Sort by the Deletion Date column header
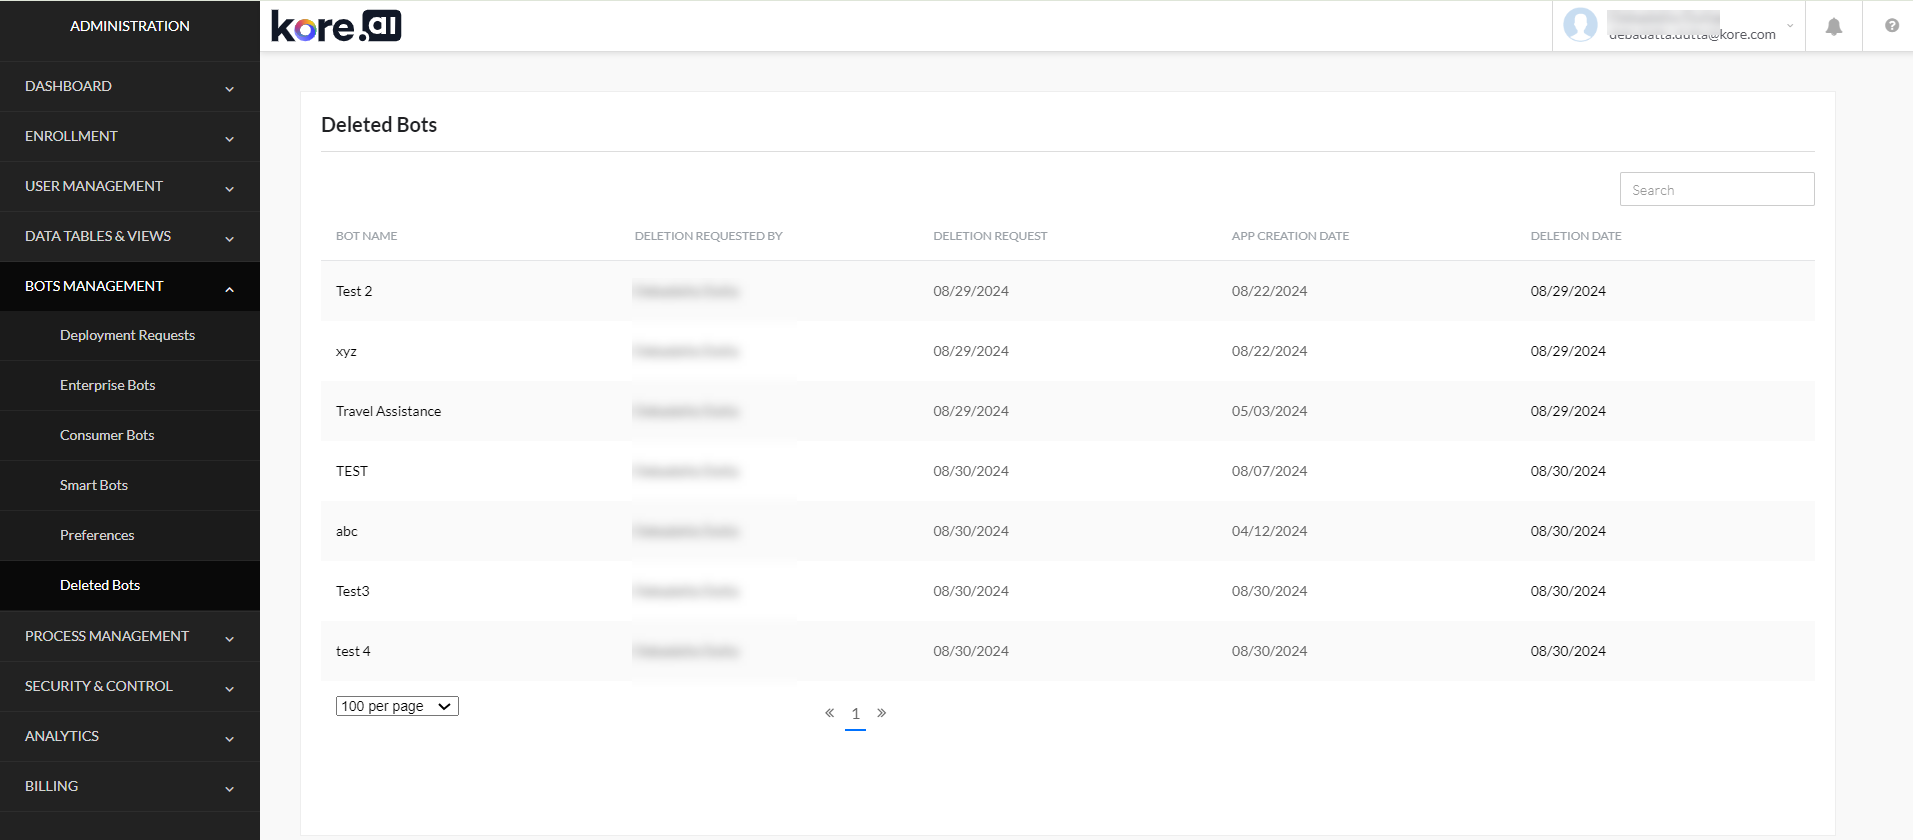1913x840 pixels. 1575,236
